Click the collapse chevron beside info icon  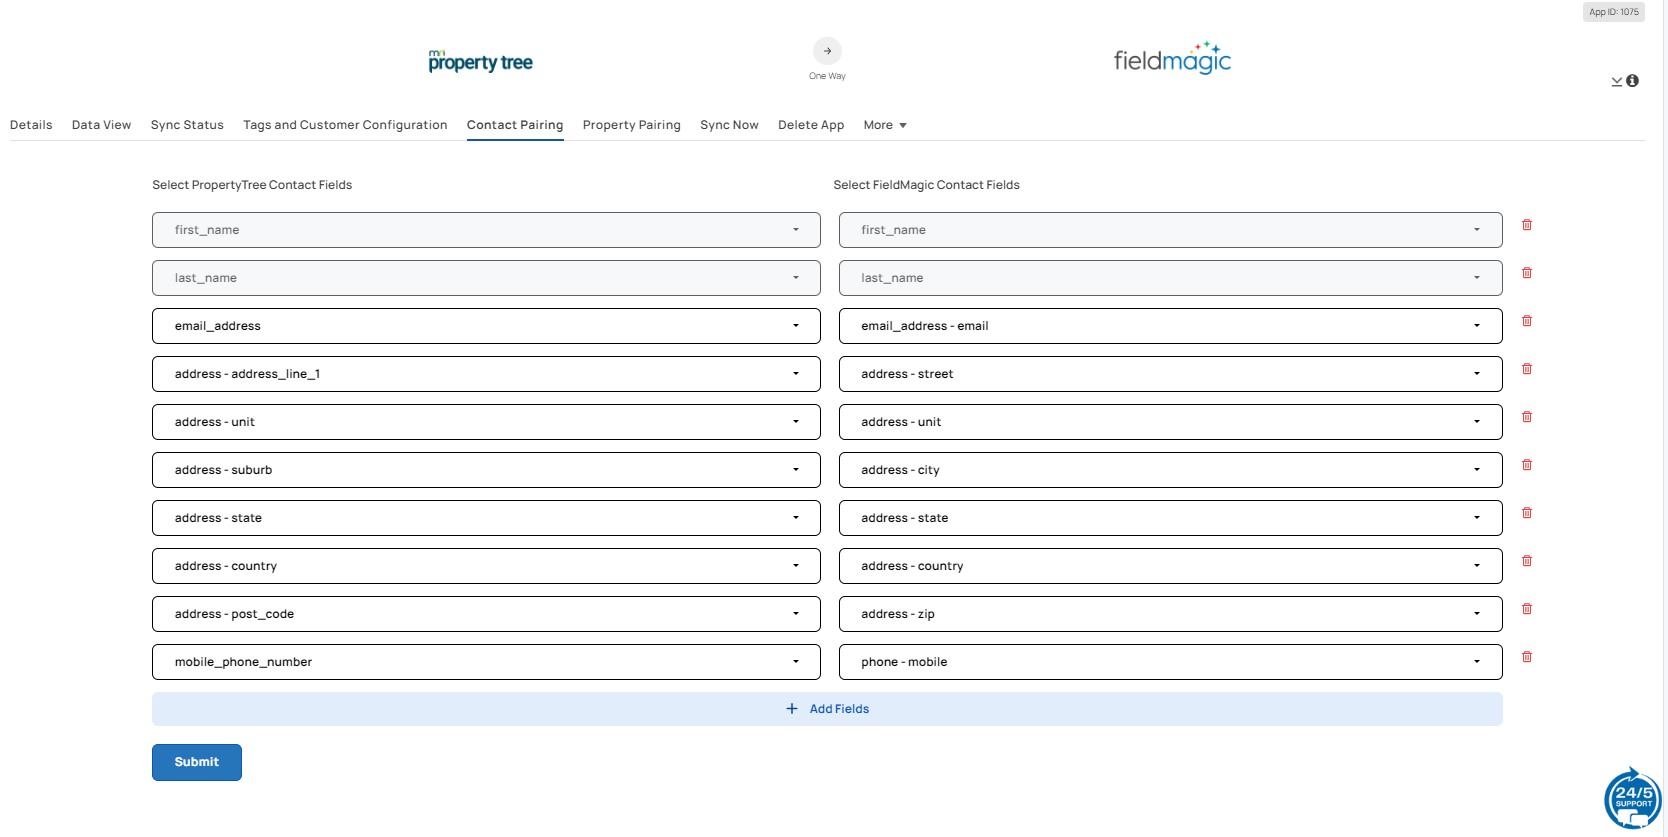click(x=1617, y=81)
